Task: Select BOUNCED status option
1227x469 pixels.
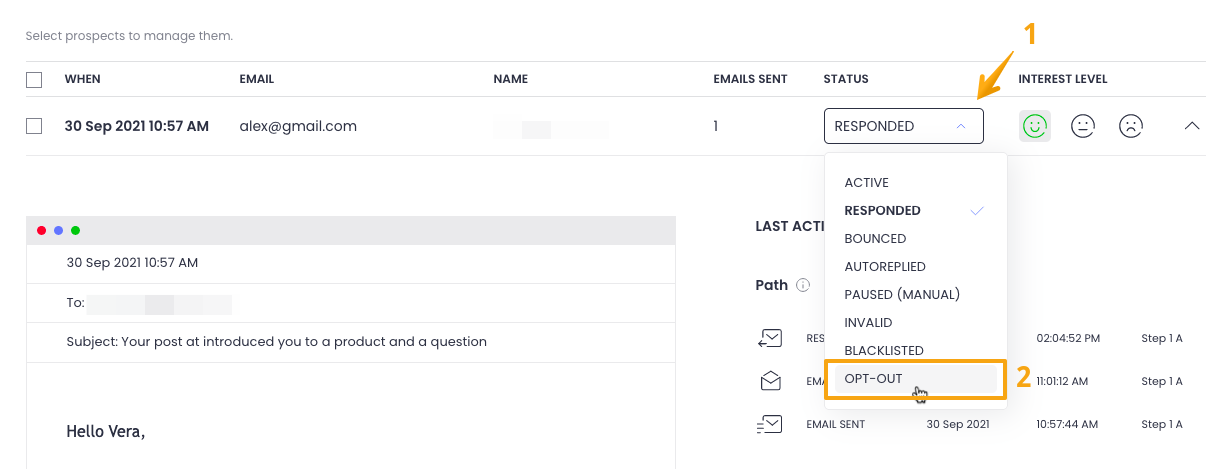Action: click(x=875, y=239)
